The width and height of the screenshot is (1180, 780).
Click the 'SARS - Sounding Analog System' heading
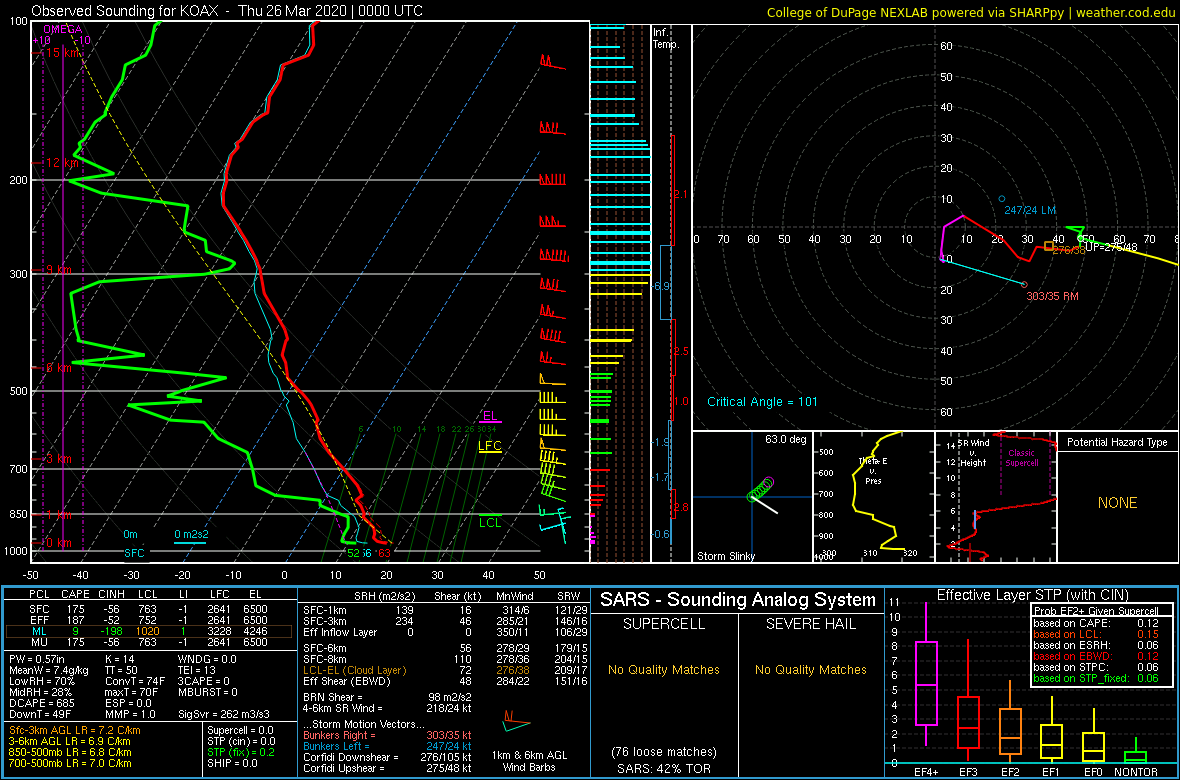(x=738, y=601)
